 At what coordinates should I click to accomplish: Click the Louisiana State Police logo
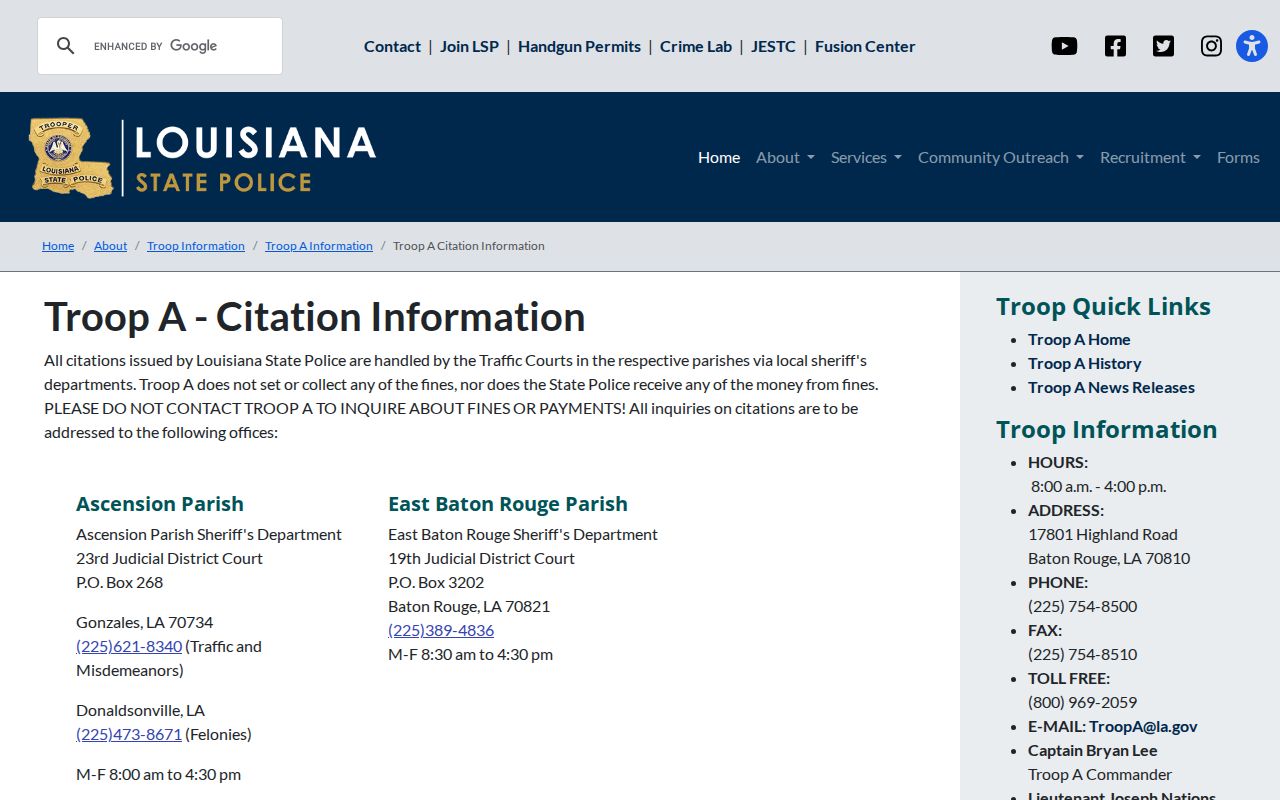point(202,157)
